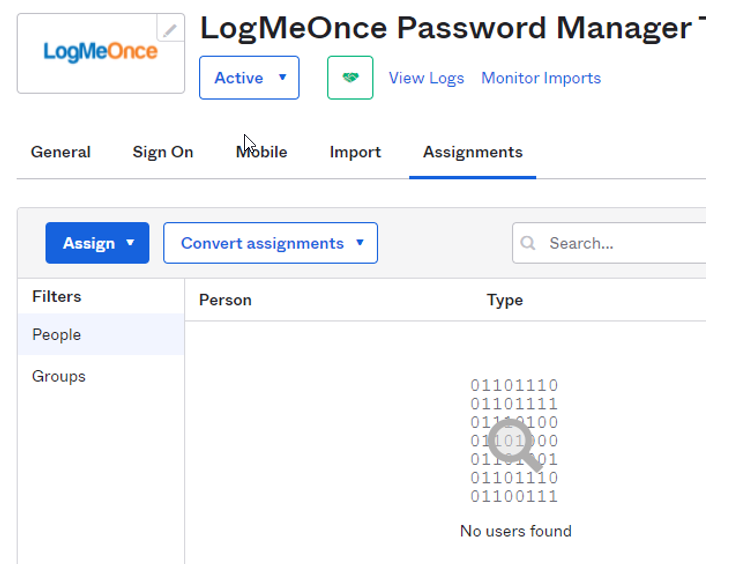Image resolution: width=753 pixels, height=564 pixels.
Task: Click the Person column header
Action: 225,300
